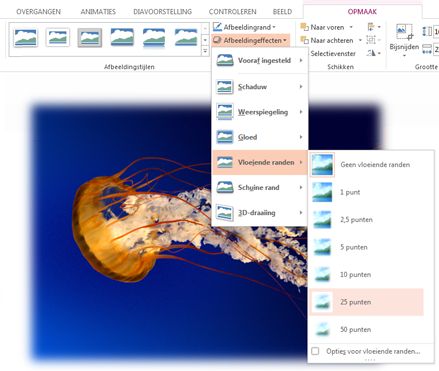Click the Naar achteren button
The height and width of the screenshot is (371, 439).
tap(327, 40)
